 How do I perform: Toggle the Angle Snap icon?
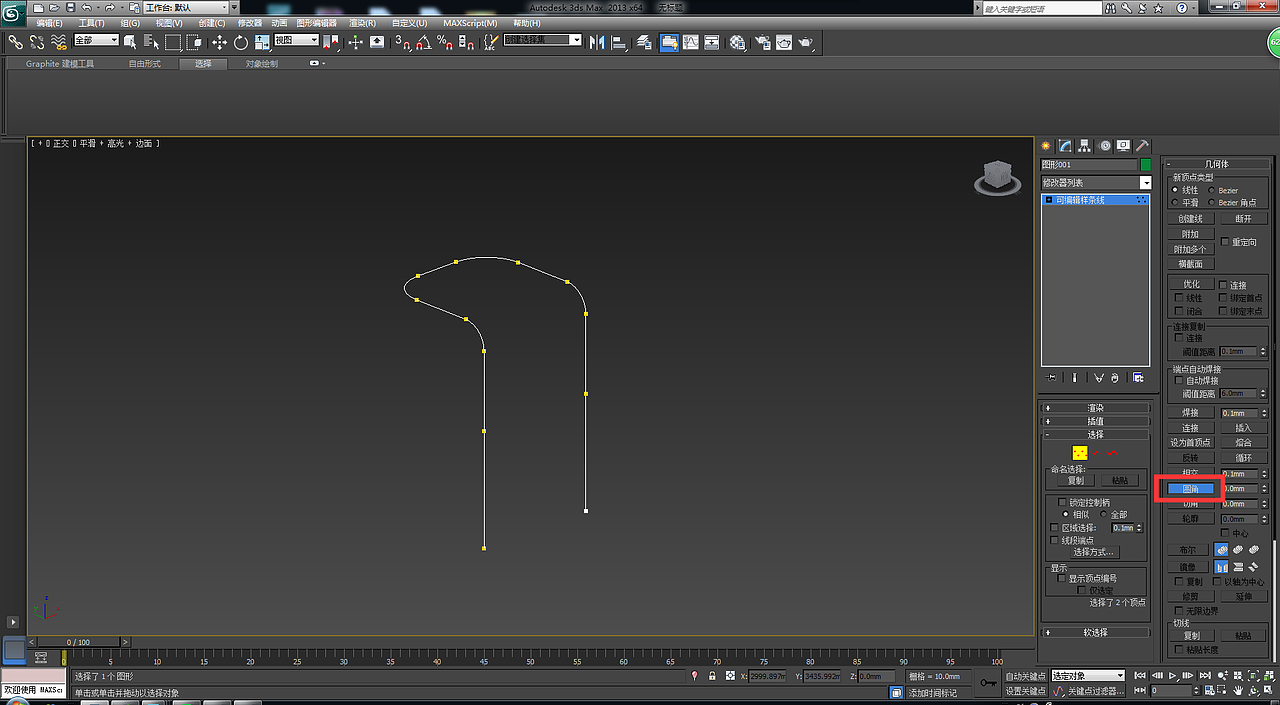[423, 42]
